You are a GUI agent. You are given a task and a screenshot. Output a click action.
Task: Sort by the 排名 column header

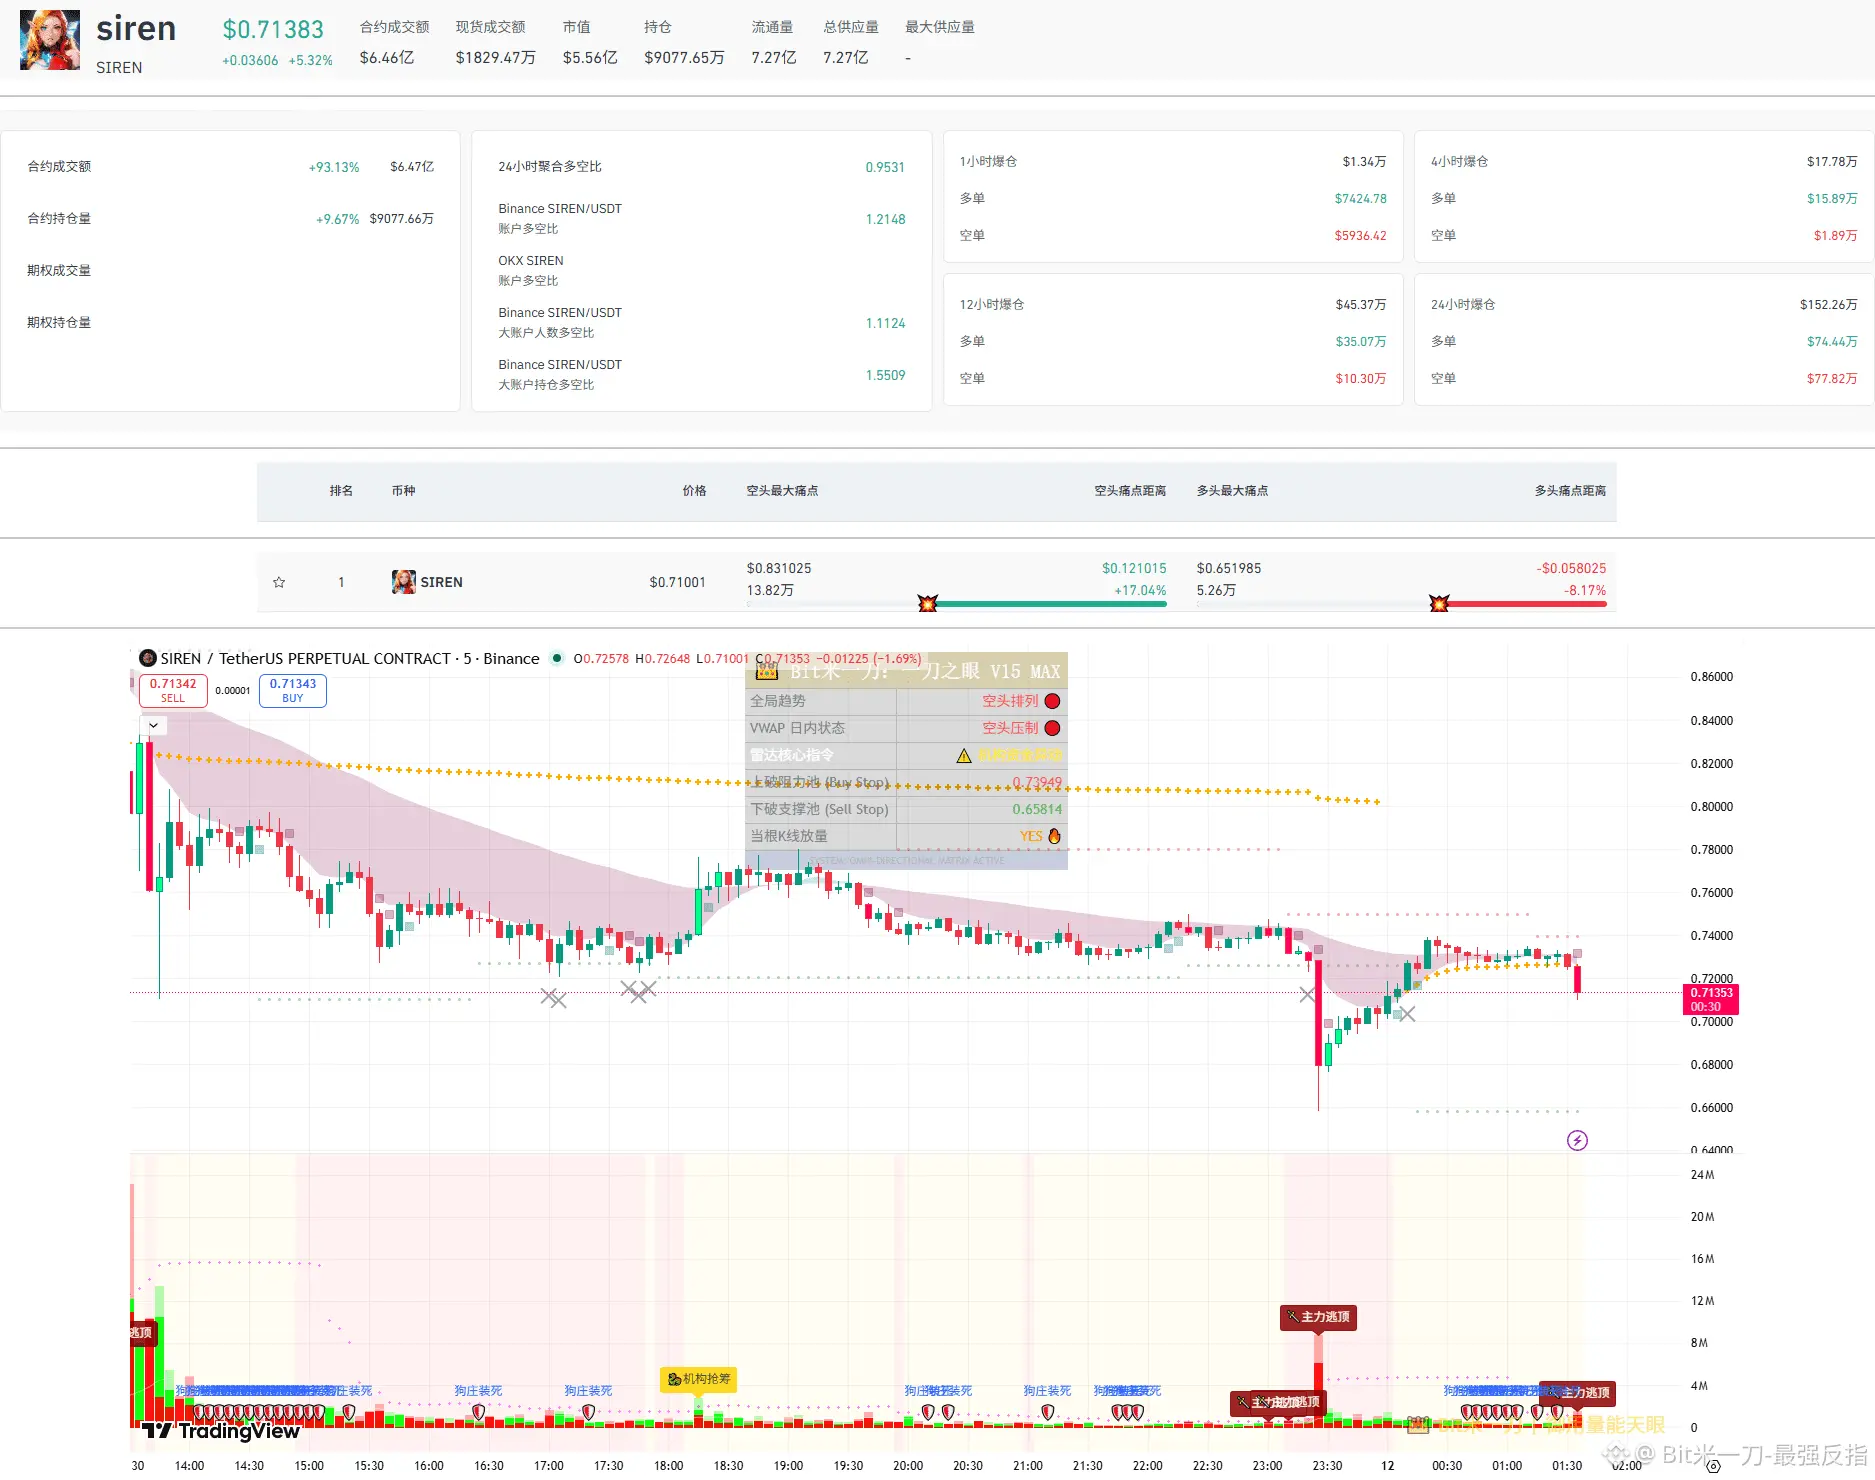341,491
